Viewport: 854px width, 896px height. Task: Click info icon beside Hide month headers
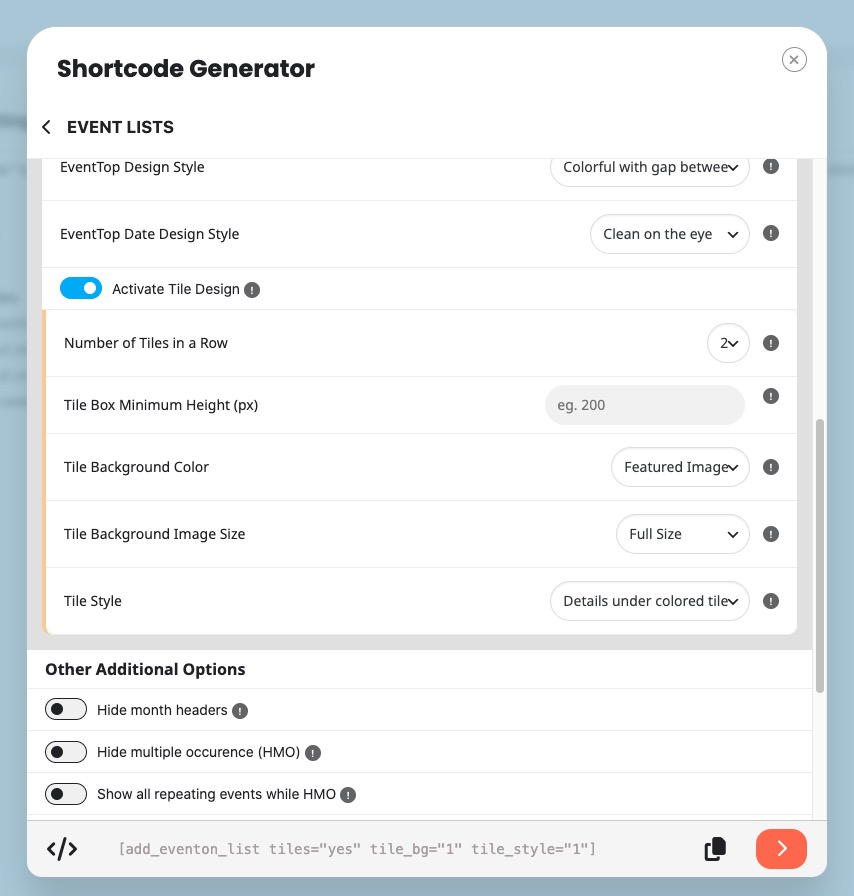point(240,711)
